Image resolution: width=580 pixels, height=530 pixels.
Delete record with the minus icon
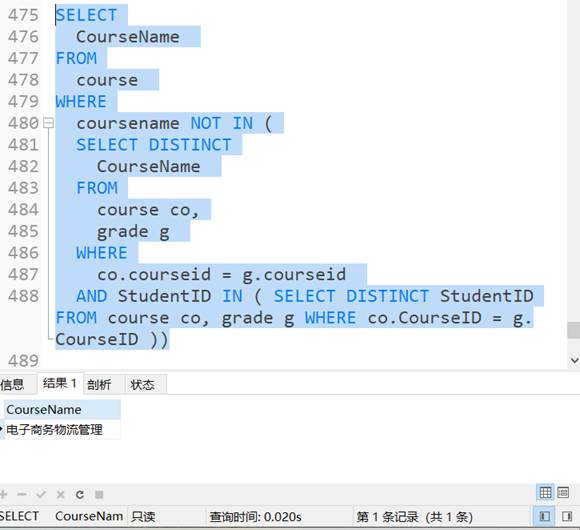pos(22,494)
